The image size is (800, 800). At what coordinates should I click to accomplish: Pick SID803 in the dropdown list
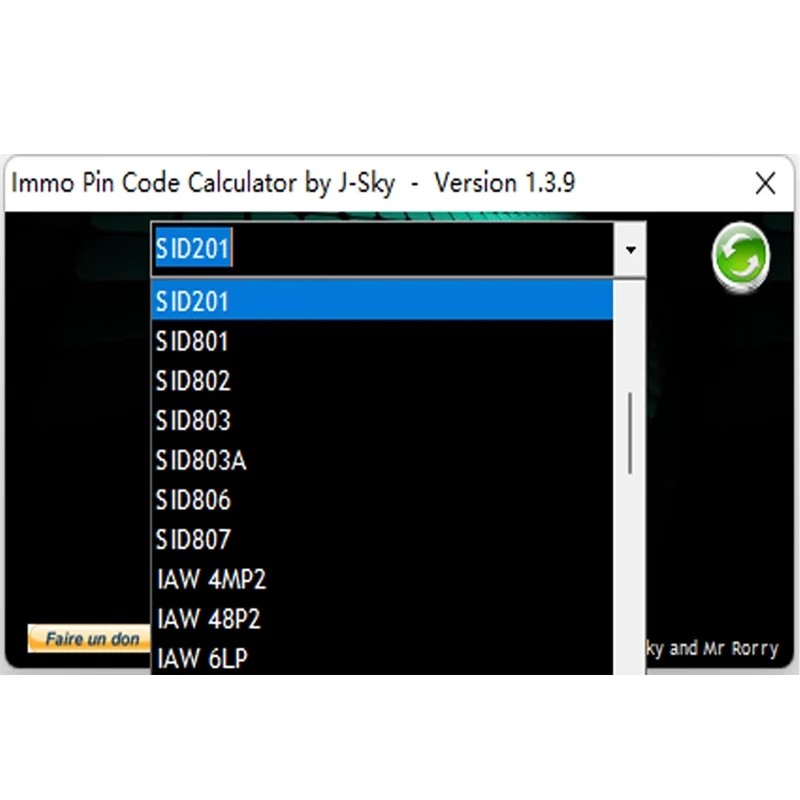pos(383,420)
